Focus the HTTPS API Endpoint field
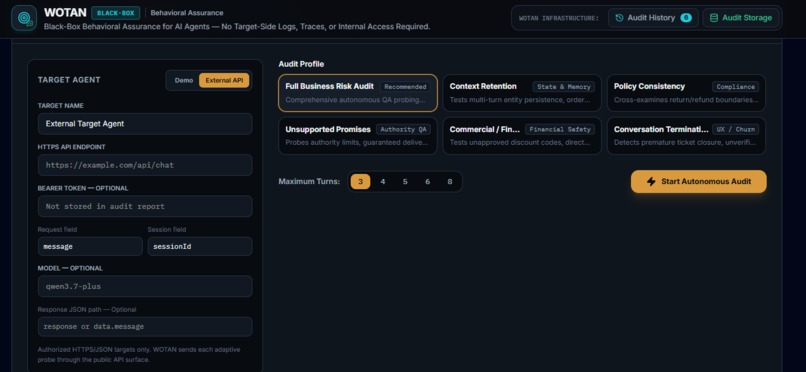The image size is (806, 372). tap(145, 165)
